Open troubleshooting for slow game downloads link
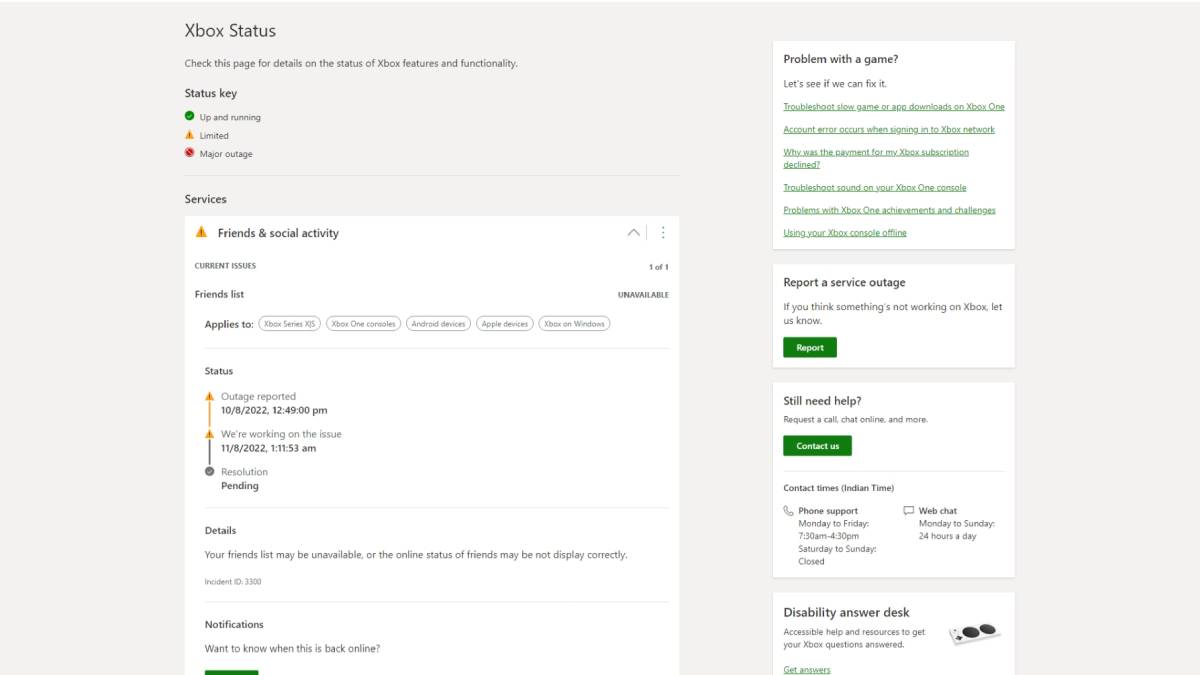This screenshot has width=1200, height=675. tap(893, 106)
